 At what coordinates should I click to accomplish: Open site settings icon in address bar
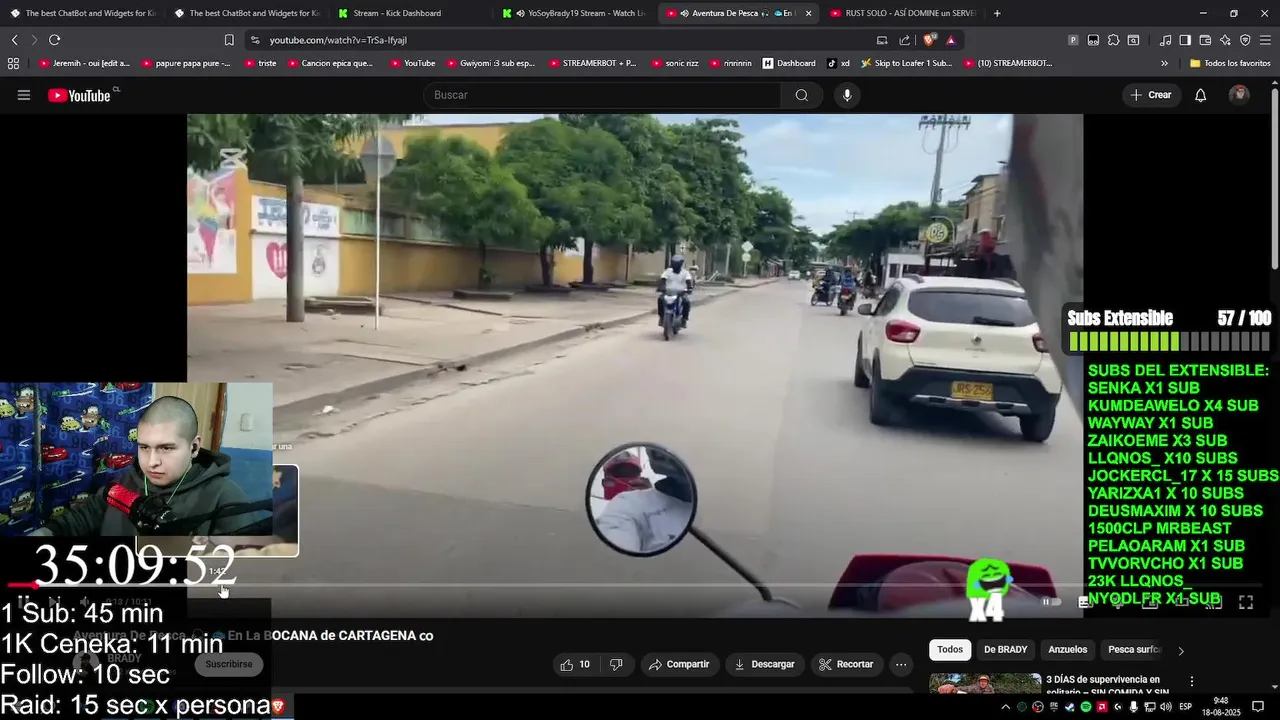pos(255,40)
